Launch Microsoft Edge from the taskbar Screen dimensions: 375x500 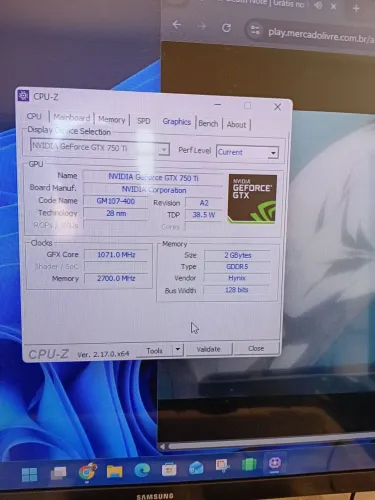click(x=142, y=470)
